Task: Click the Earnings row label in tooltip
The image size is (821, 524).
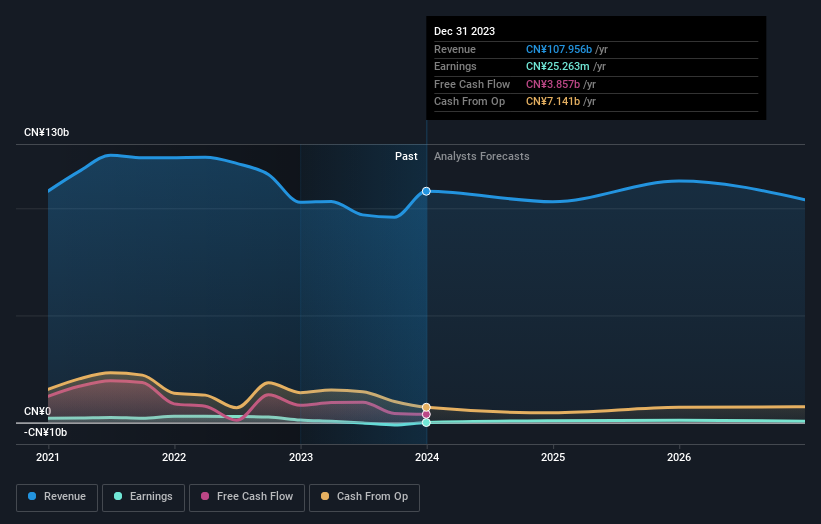Action: pyautogui.click(x=456, y=66)
